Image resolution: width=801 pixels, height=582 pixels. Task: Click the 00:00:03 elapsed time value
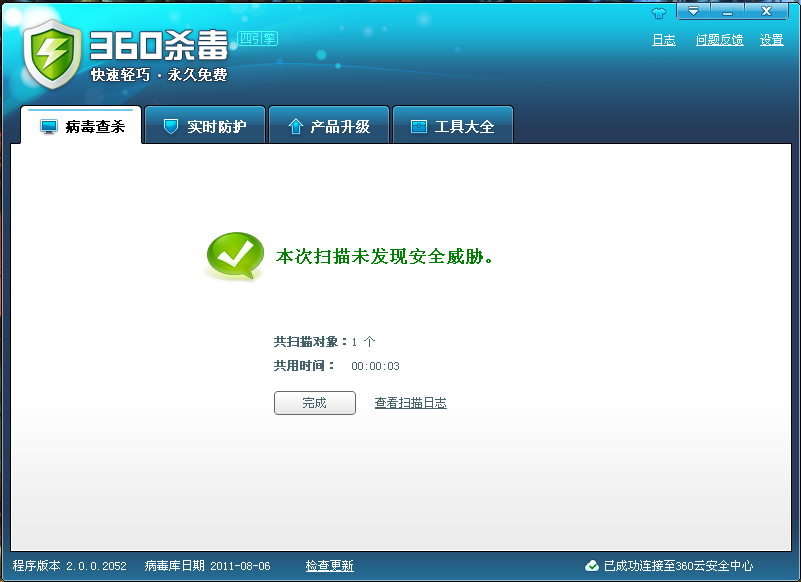pos(375,366)
